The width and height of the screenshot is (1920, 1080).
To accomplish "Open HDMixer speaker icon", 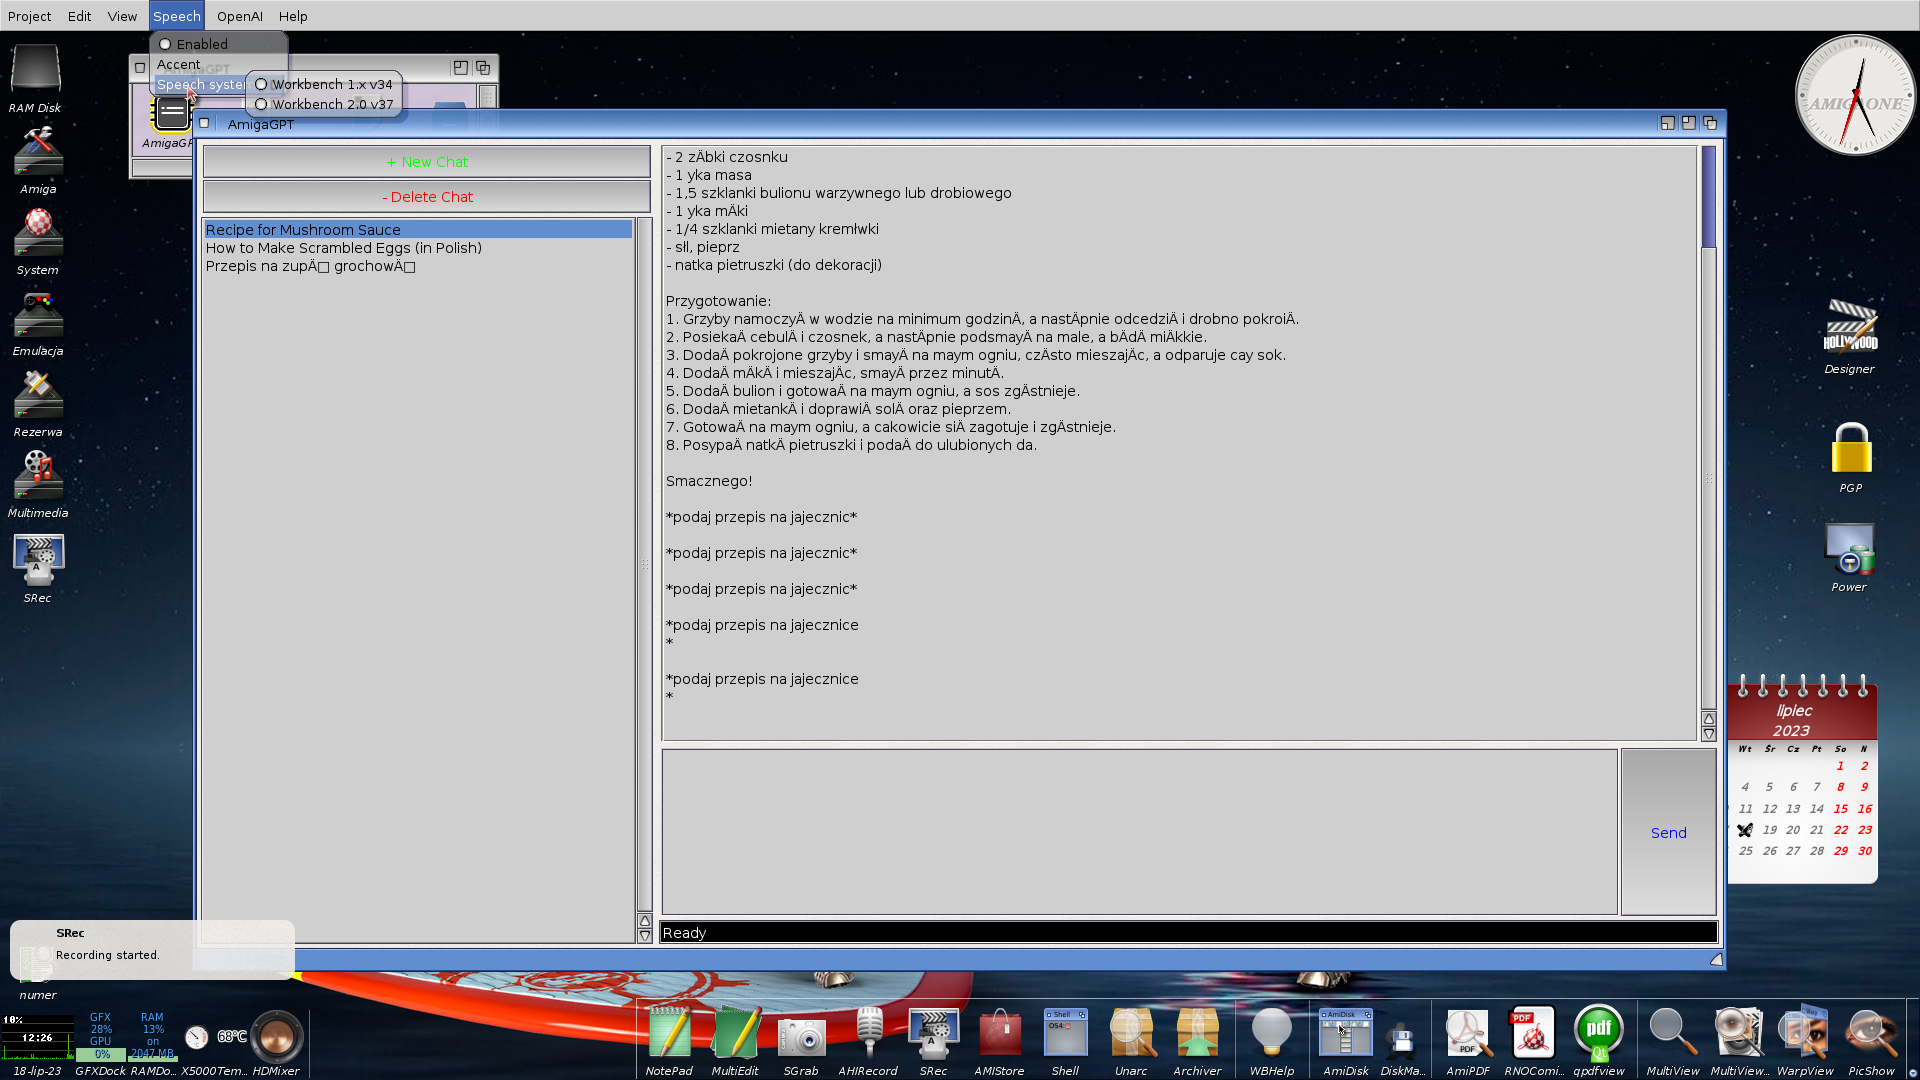I will (276, 1036).
